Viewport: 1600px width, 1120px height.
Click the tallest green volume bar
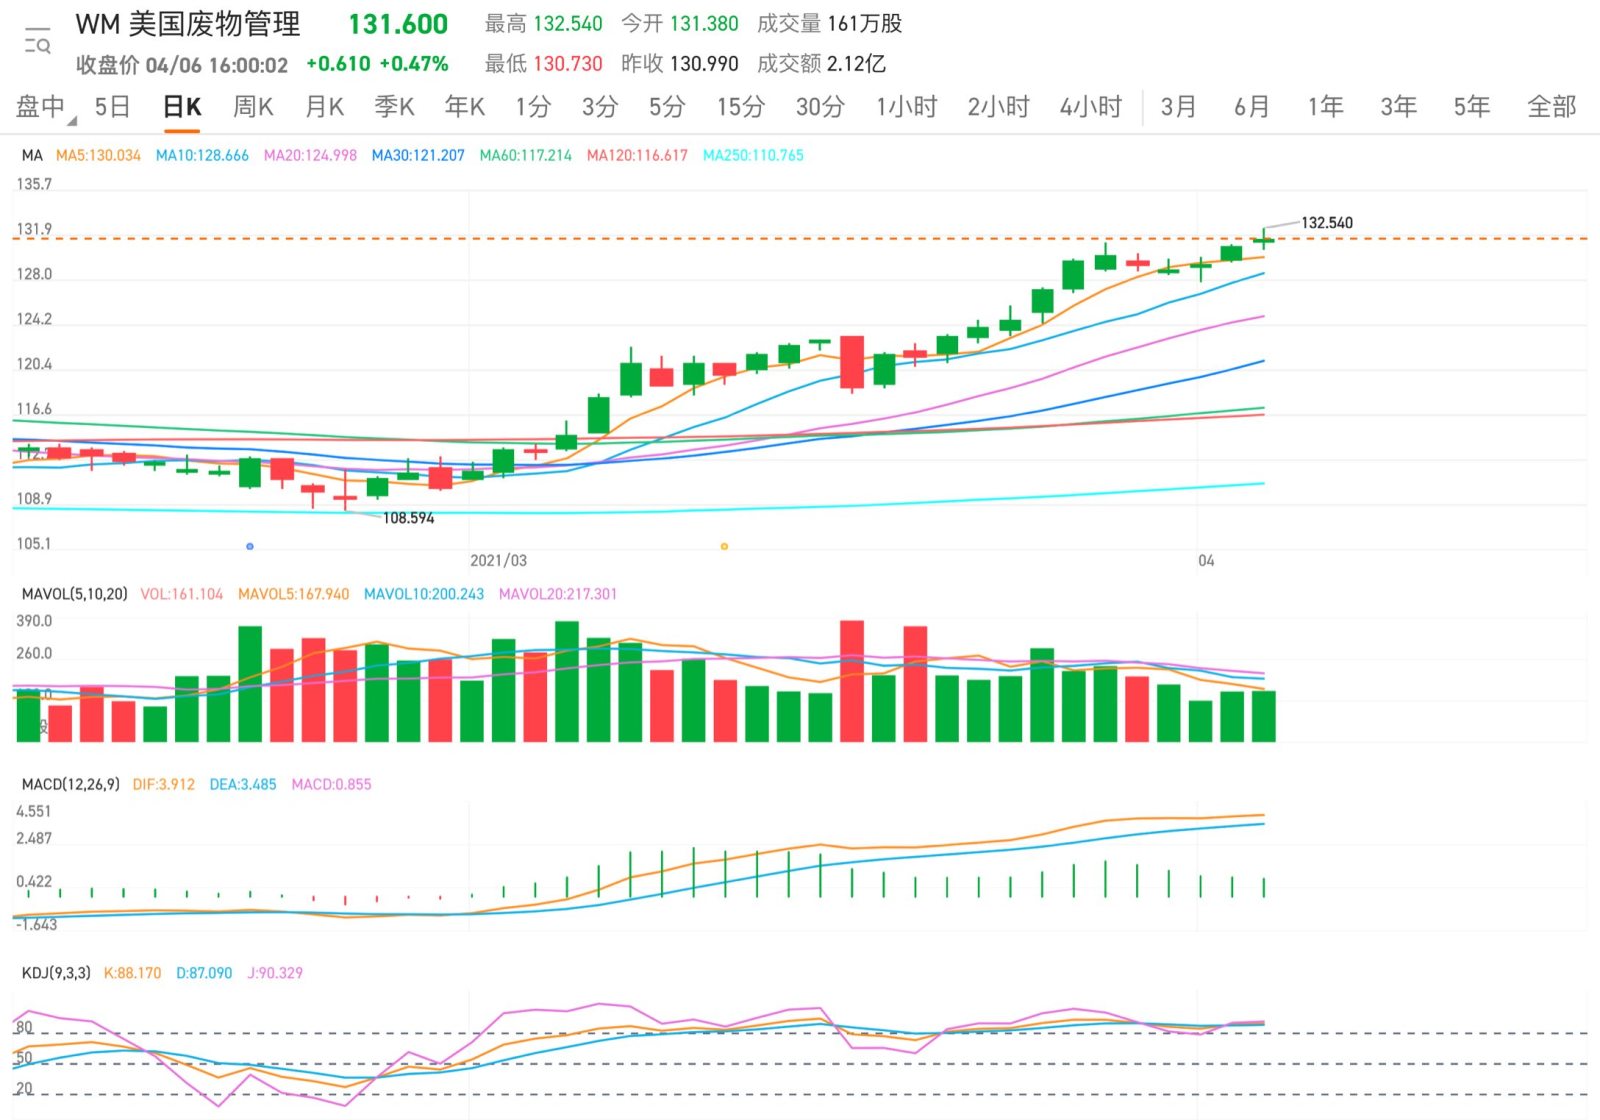567,681
